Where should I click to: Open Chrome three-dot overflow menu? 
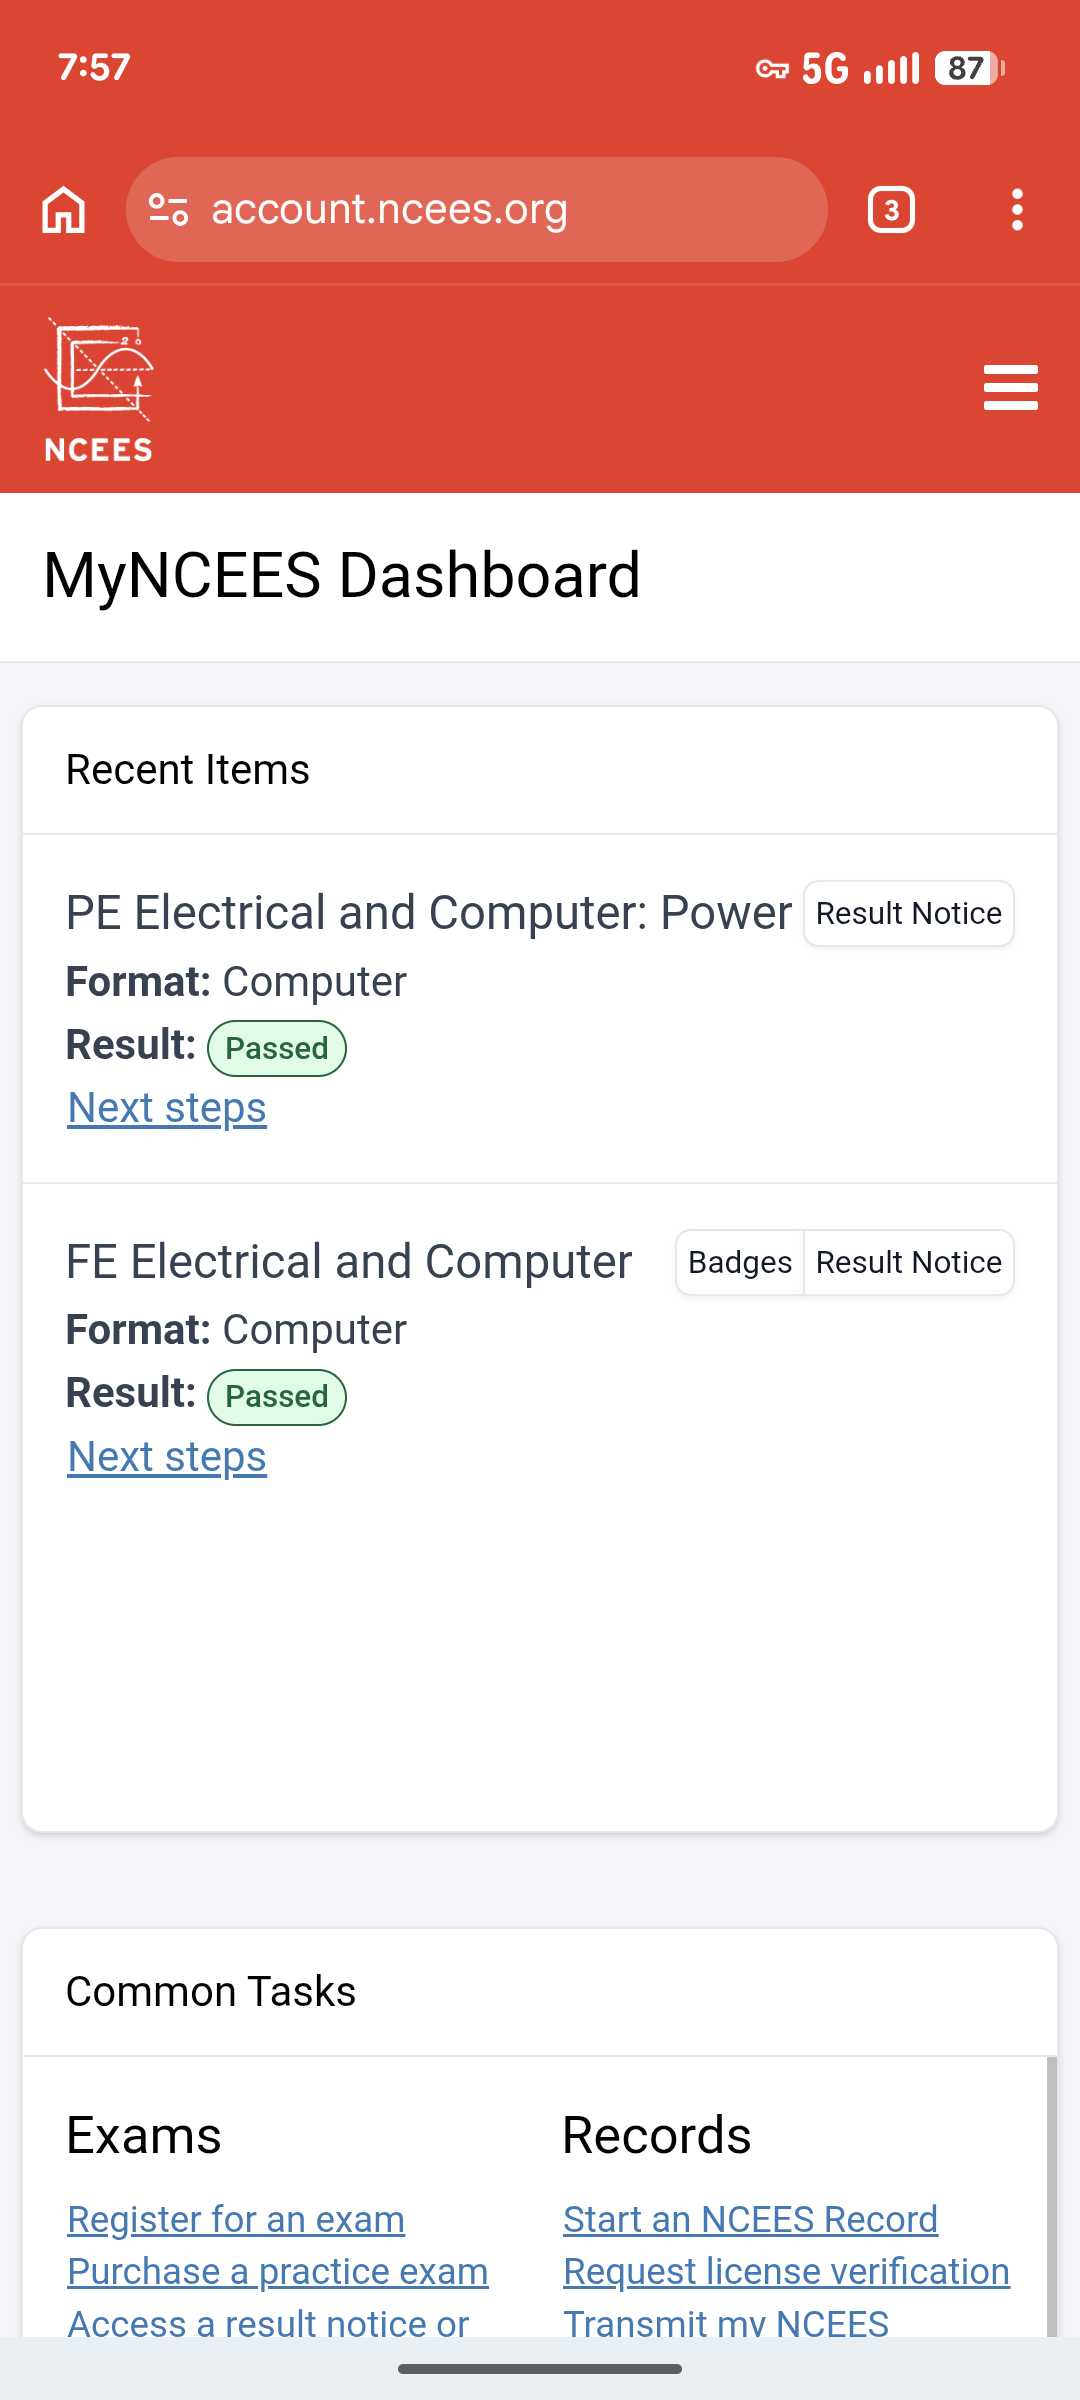[1017, 210]
